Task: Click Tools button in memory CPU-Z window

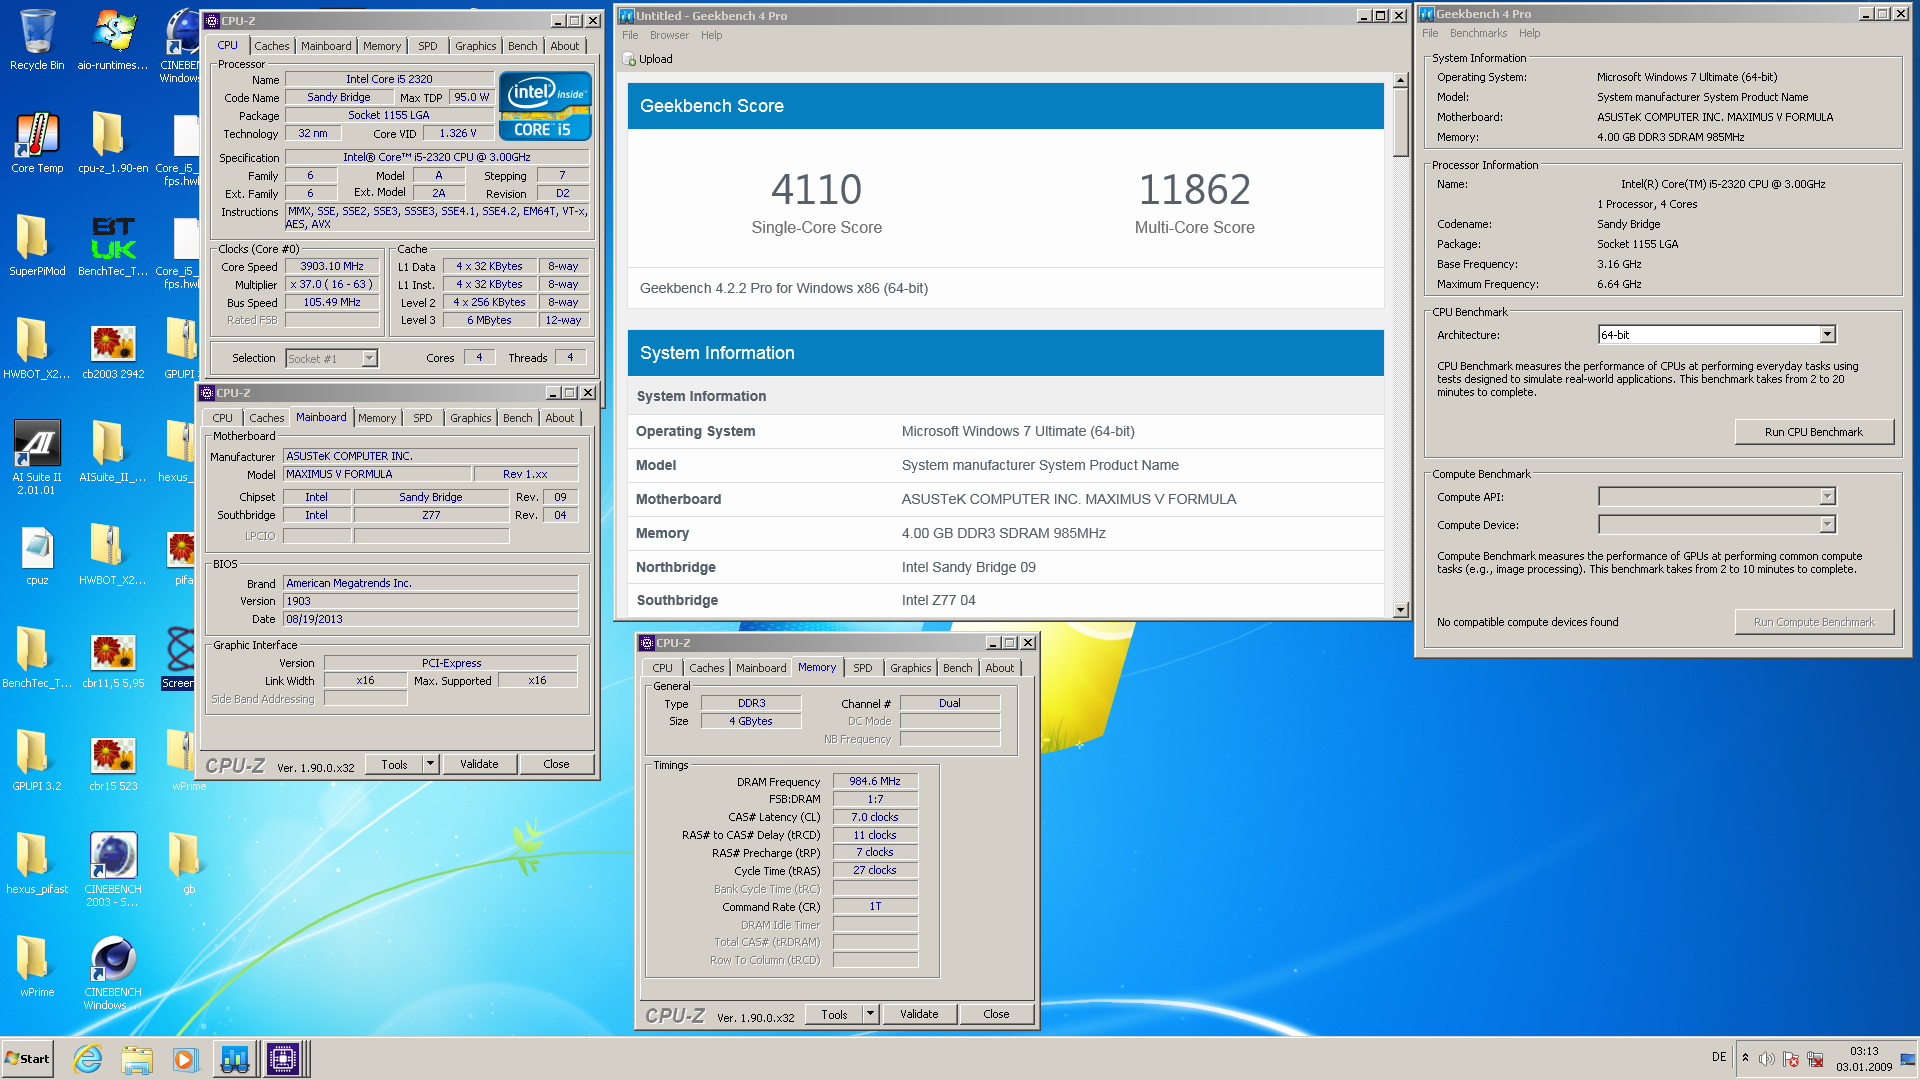Action: (834, 1014)
